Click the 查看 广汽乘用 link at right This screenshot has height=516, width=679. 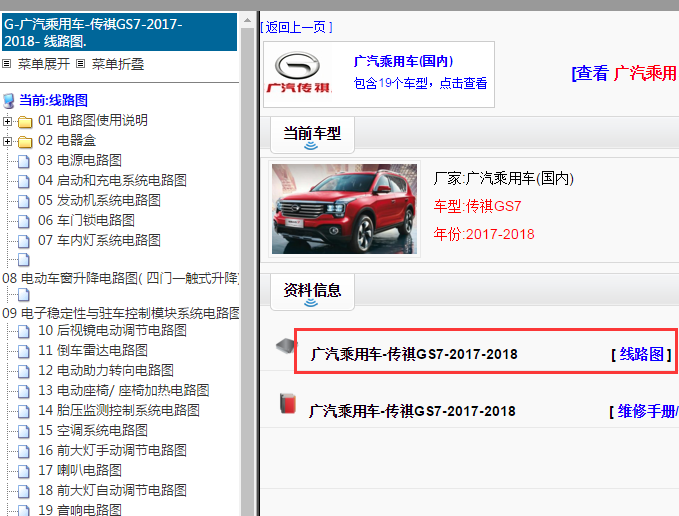(625, 73)
